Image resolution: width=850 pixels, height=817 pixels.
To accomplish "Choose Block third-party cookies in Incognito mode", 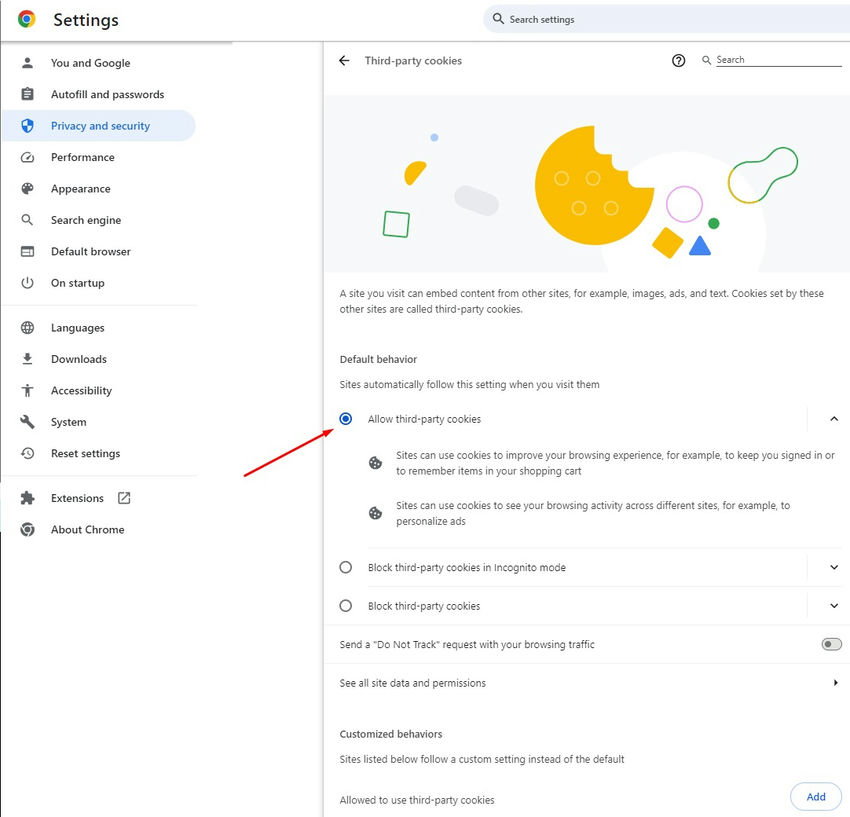I will click(x=346, y=567).
